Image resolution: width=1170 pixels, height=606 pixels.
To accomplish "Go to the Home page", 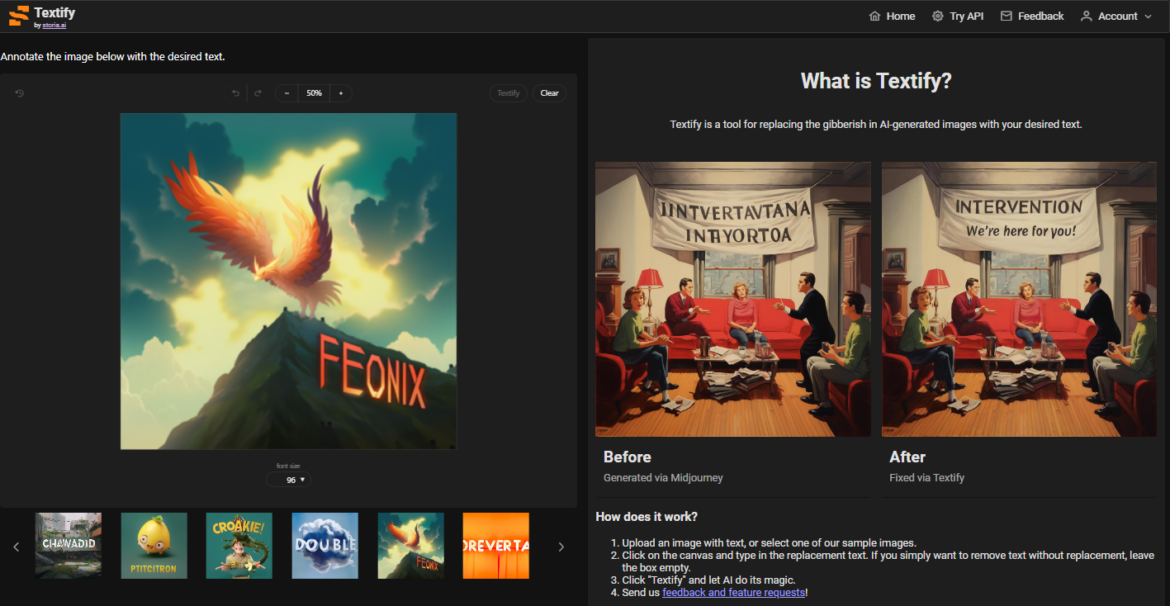I will 892,16.
